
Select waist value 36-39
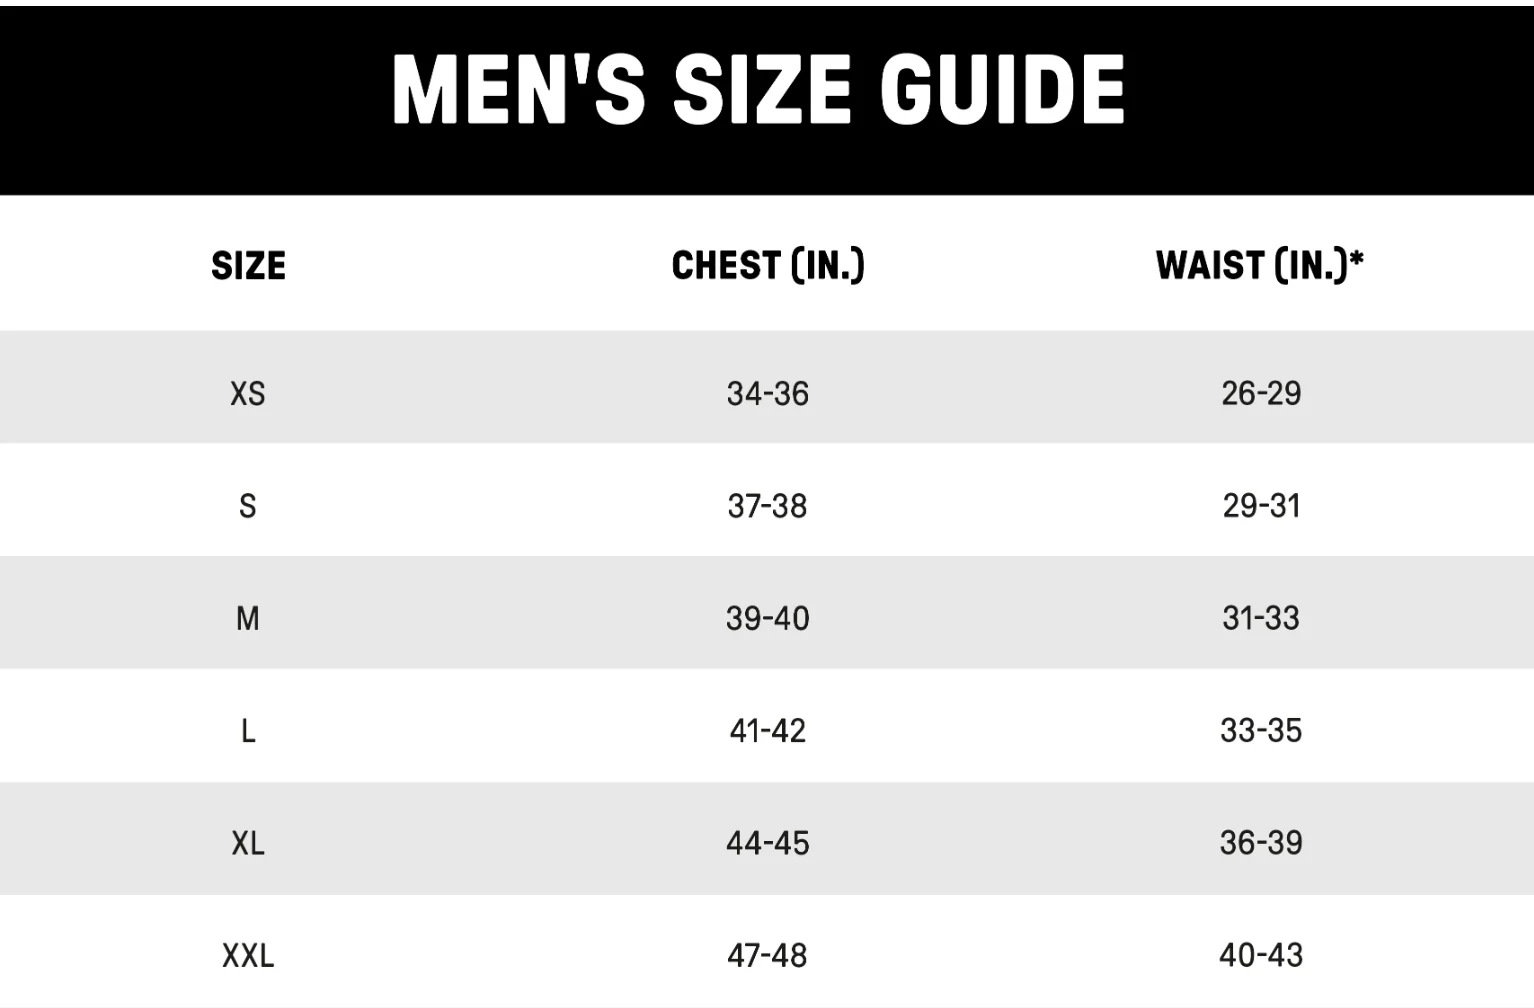coord(1261,844)
